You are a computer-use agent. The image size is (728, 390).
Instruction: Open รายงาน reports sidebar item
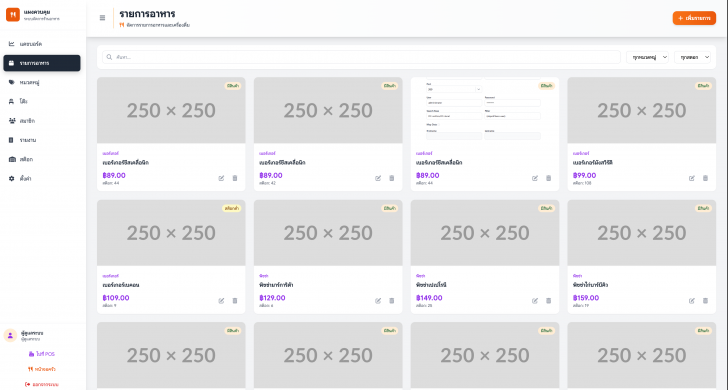coord(42,140)
